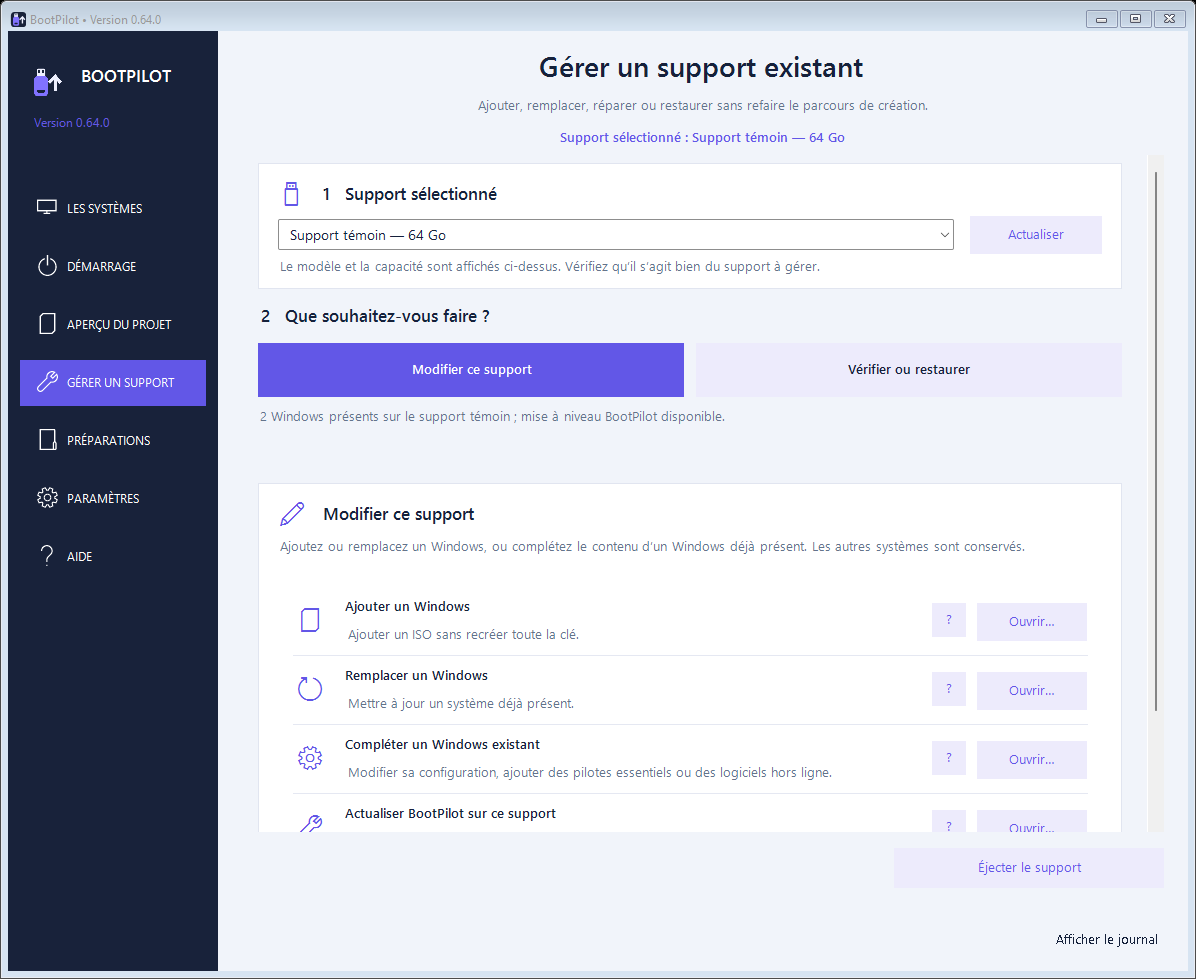The width and height of the screenshot is (1196, 979).
Task: Open the Les Systèmes section
Action: pos(113,208)
